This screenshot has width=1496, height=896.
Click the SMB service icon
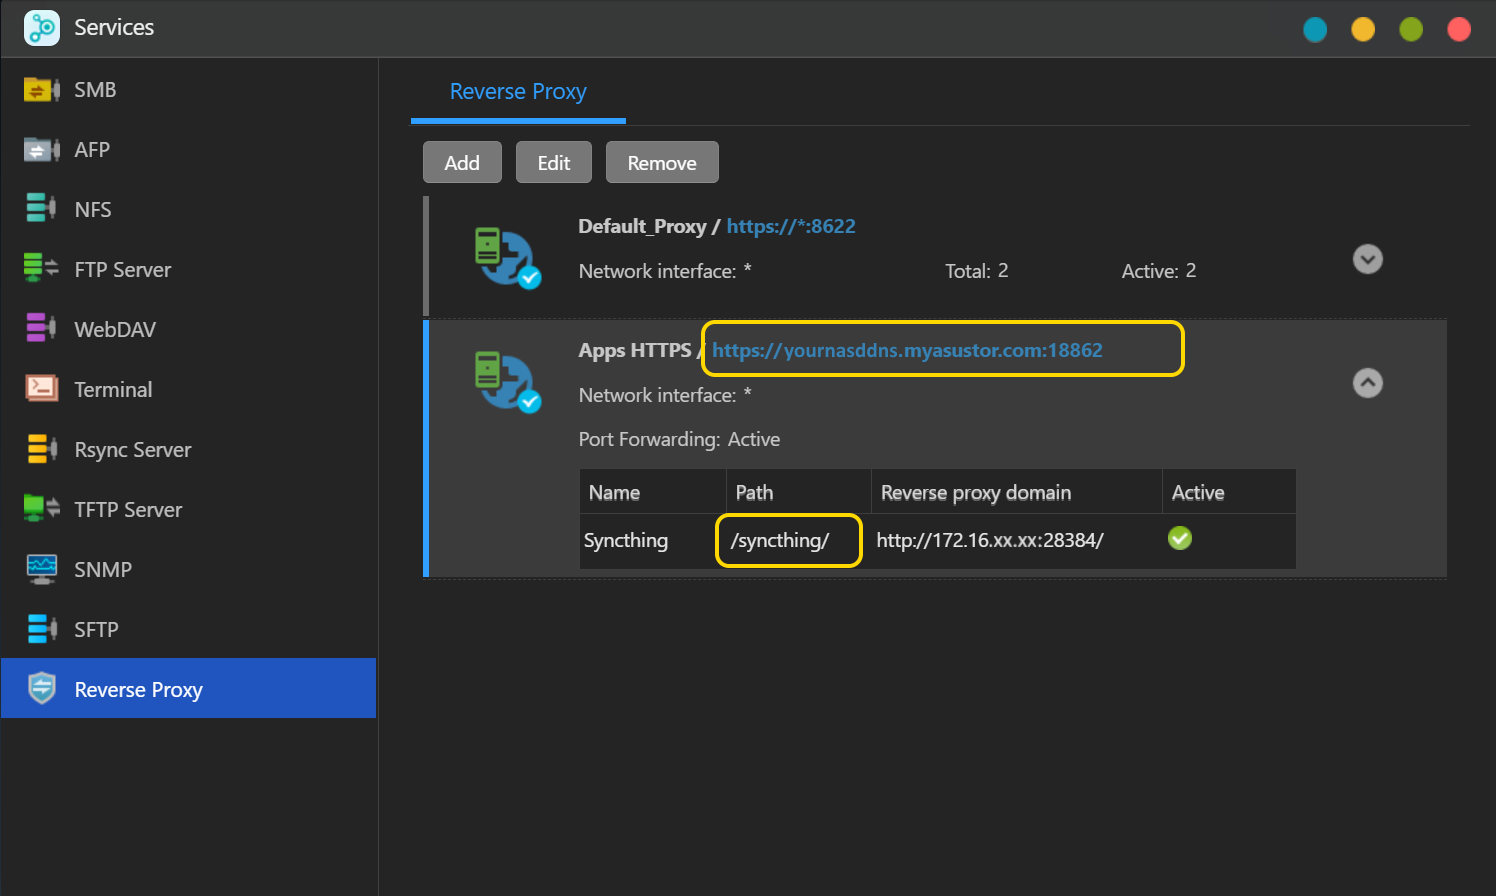(x=42, y=90)
